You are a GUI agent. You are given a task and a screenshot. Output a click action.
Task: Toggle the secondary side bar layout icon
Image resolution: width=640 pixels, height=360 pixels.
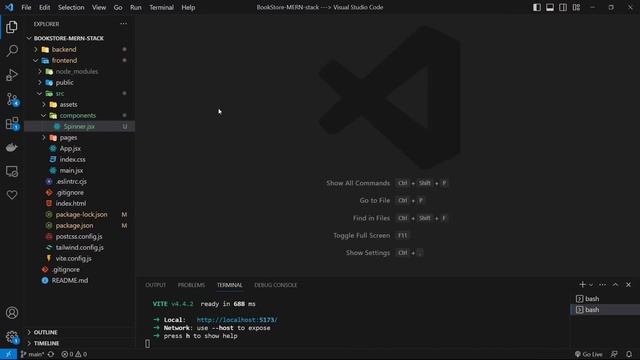563,7
